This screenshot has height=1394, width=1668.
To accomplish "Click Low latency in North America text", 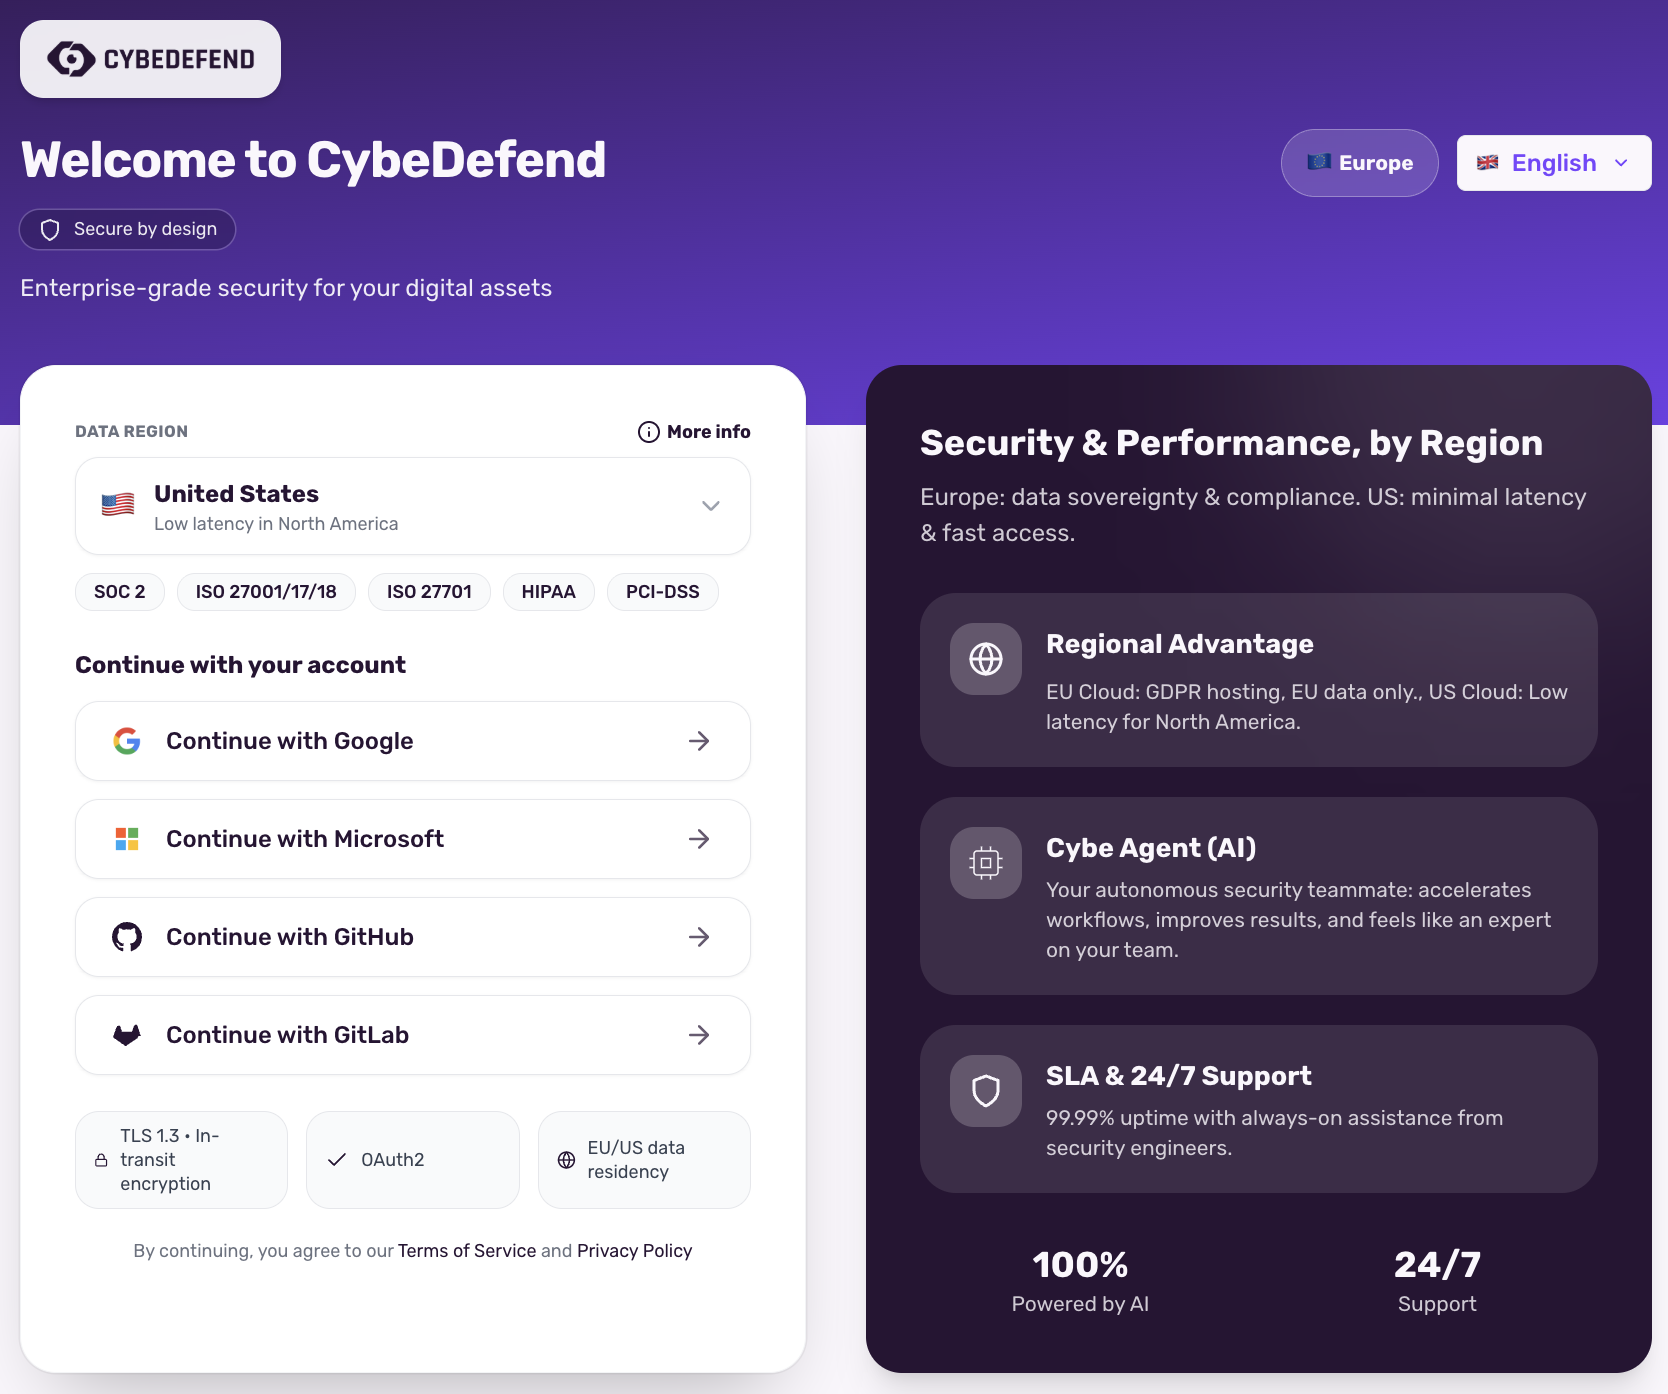I will point(276,524).
